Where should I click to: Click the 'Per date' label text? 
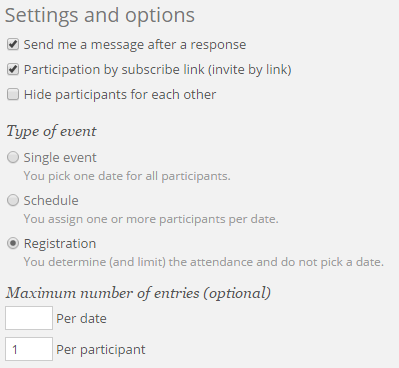[x=81, y=319]
